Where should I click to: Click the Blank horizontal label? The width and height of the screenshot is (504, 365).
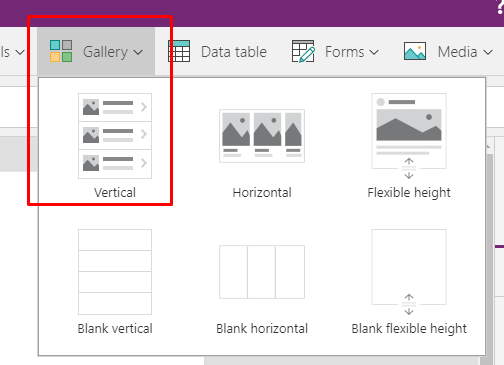[262, 328]
